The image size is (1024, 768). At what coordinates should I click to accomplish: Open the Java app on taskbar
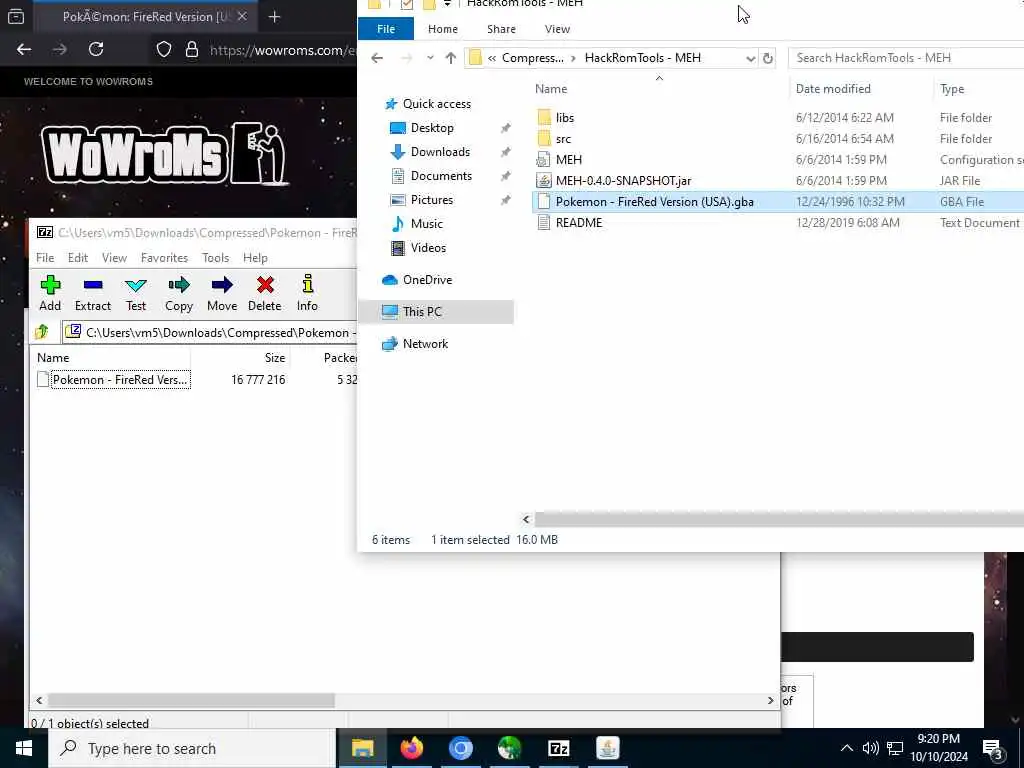pyautogui.click(x=607, y=748)
